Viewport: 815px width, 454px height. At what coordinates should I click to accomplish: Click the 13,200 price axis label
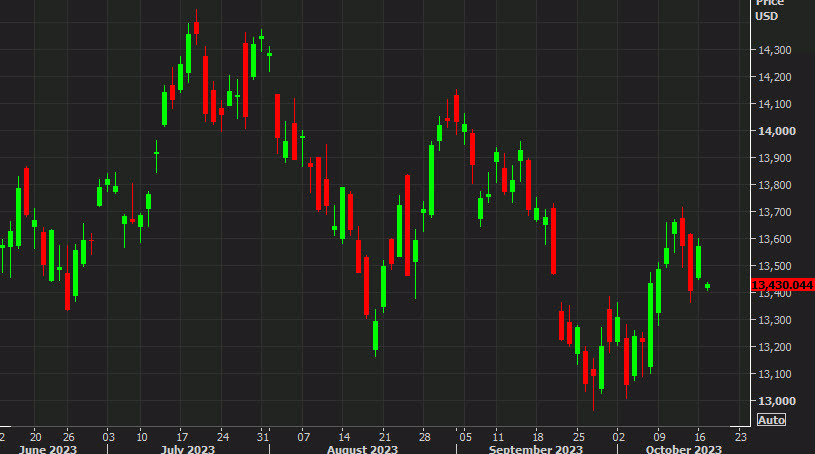pyautogui.click(x=774, y=347)
